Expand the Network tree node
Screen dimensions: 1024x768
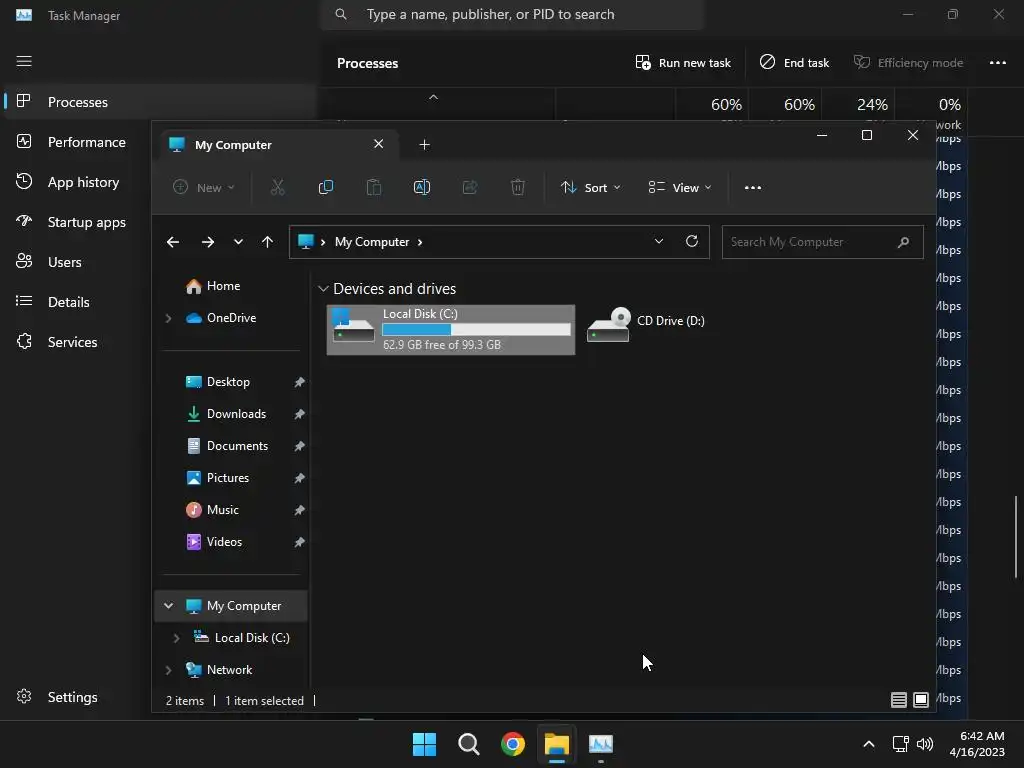coord(168,670)
